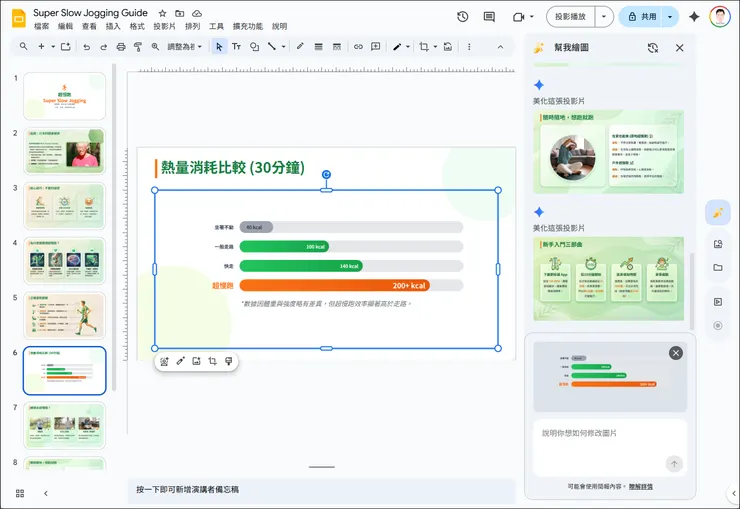740x509 pixels.
Task: Redo the last action
Action: pyautogui.click(x=103, y=47)
